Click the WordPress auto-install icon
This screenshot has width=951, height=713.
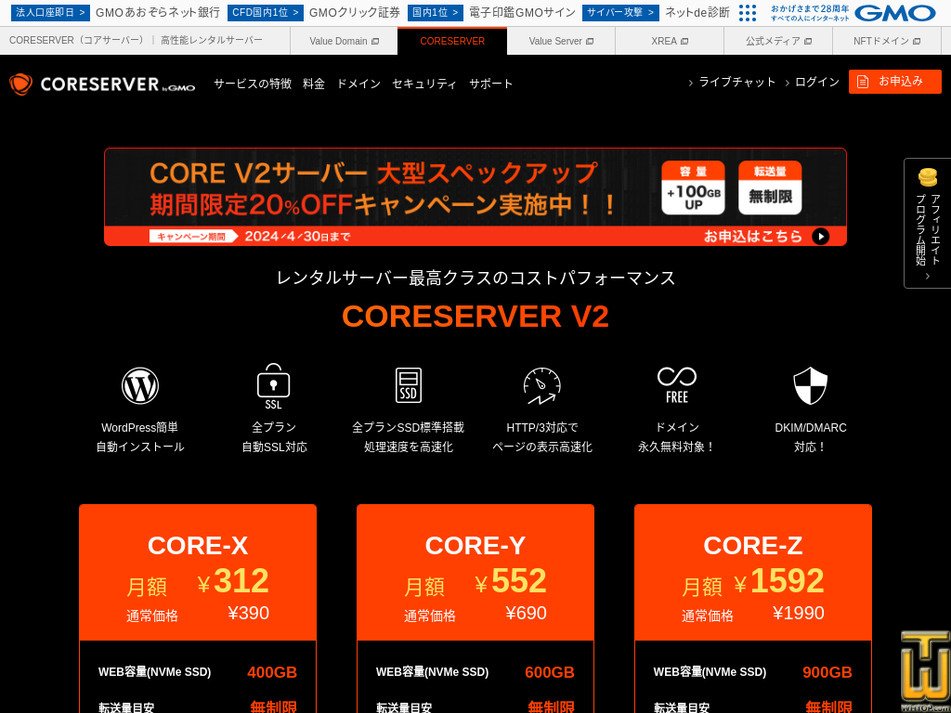click(x=139, y=385)
